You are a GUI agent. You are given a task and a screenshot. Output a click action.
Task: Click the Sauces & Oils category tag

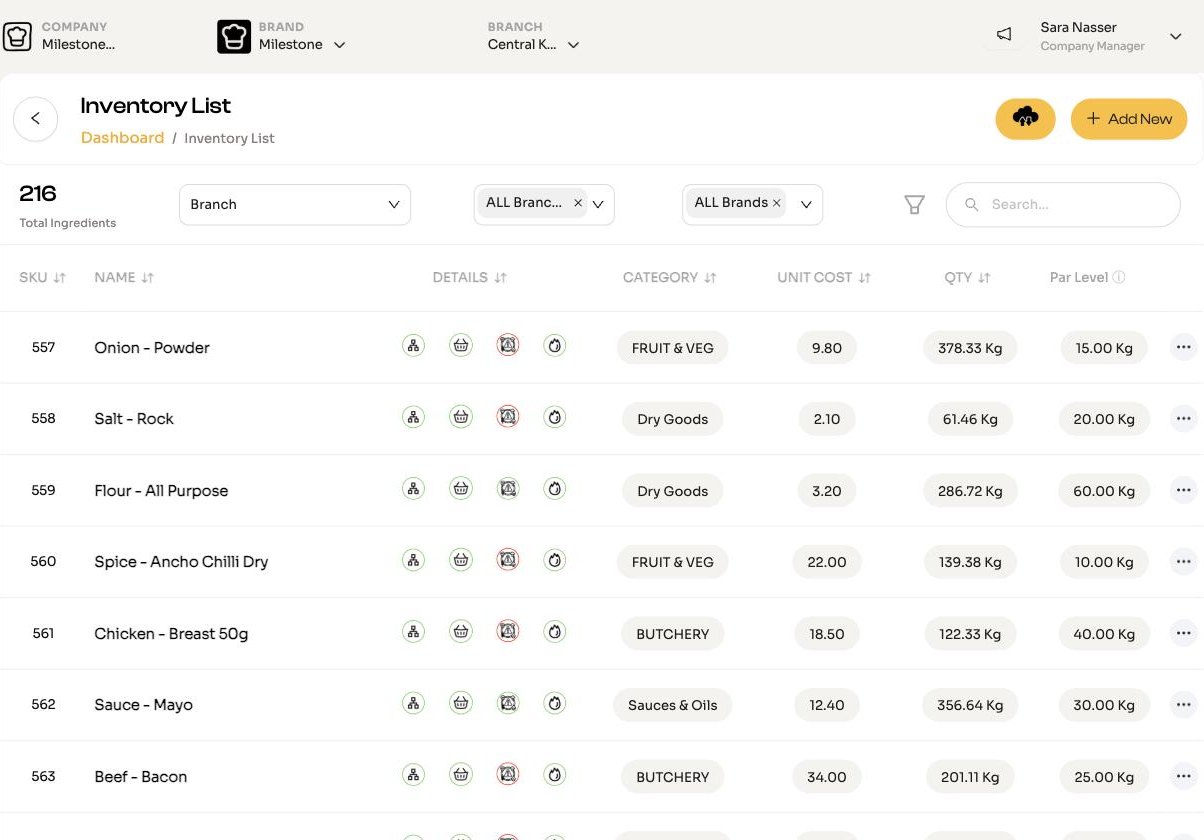673,705
